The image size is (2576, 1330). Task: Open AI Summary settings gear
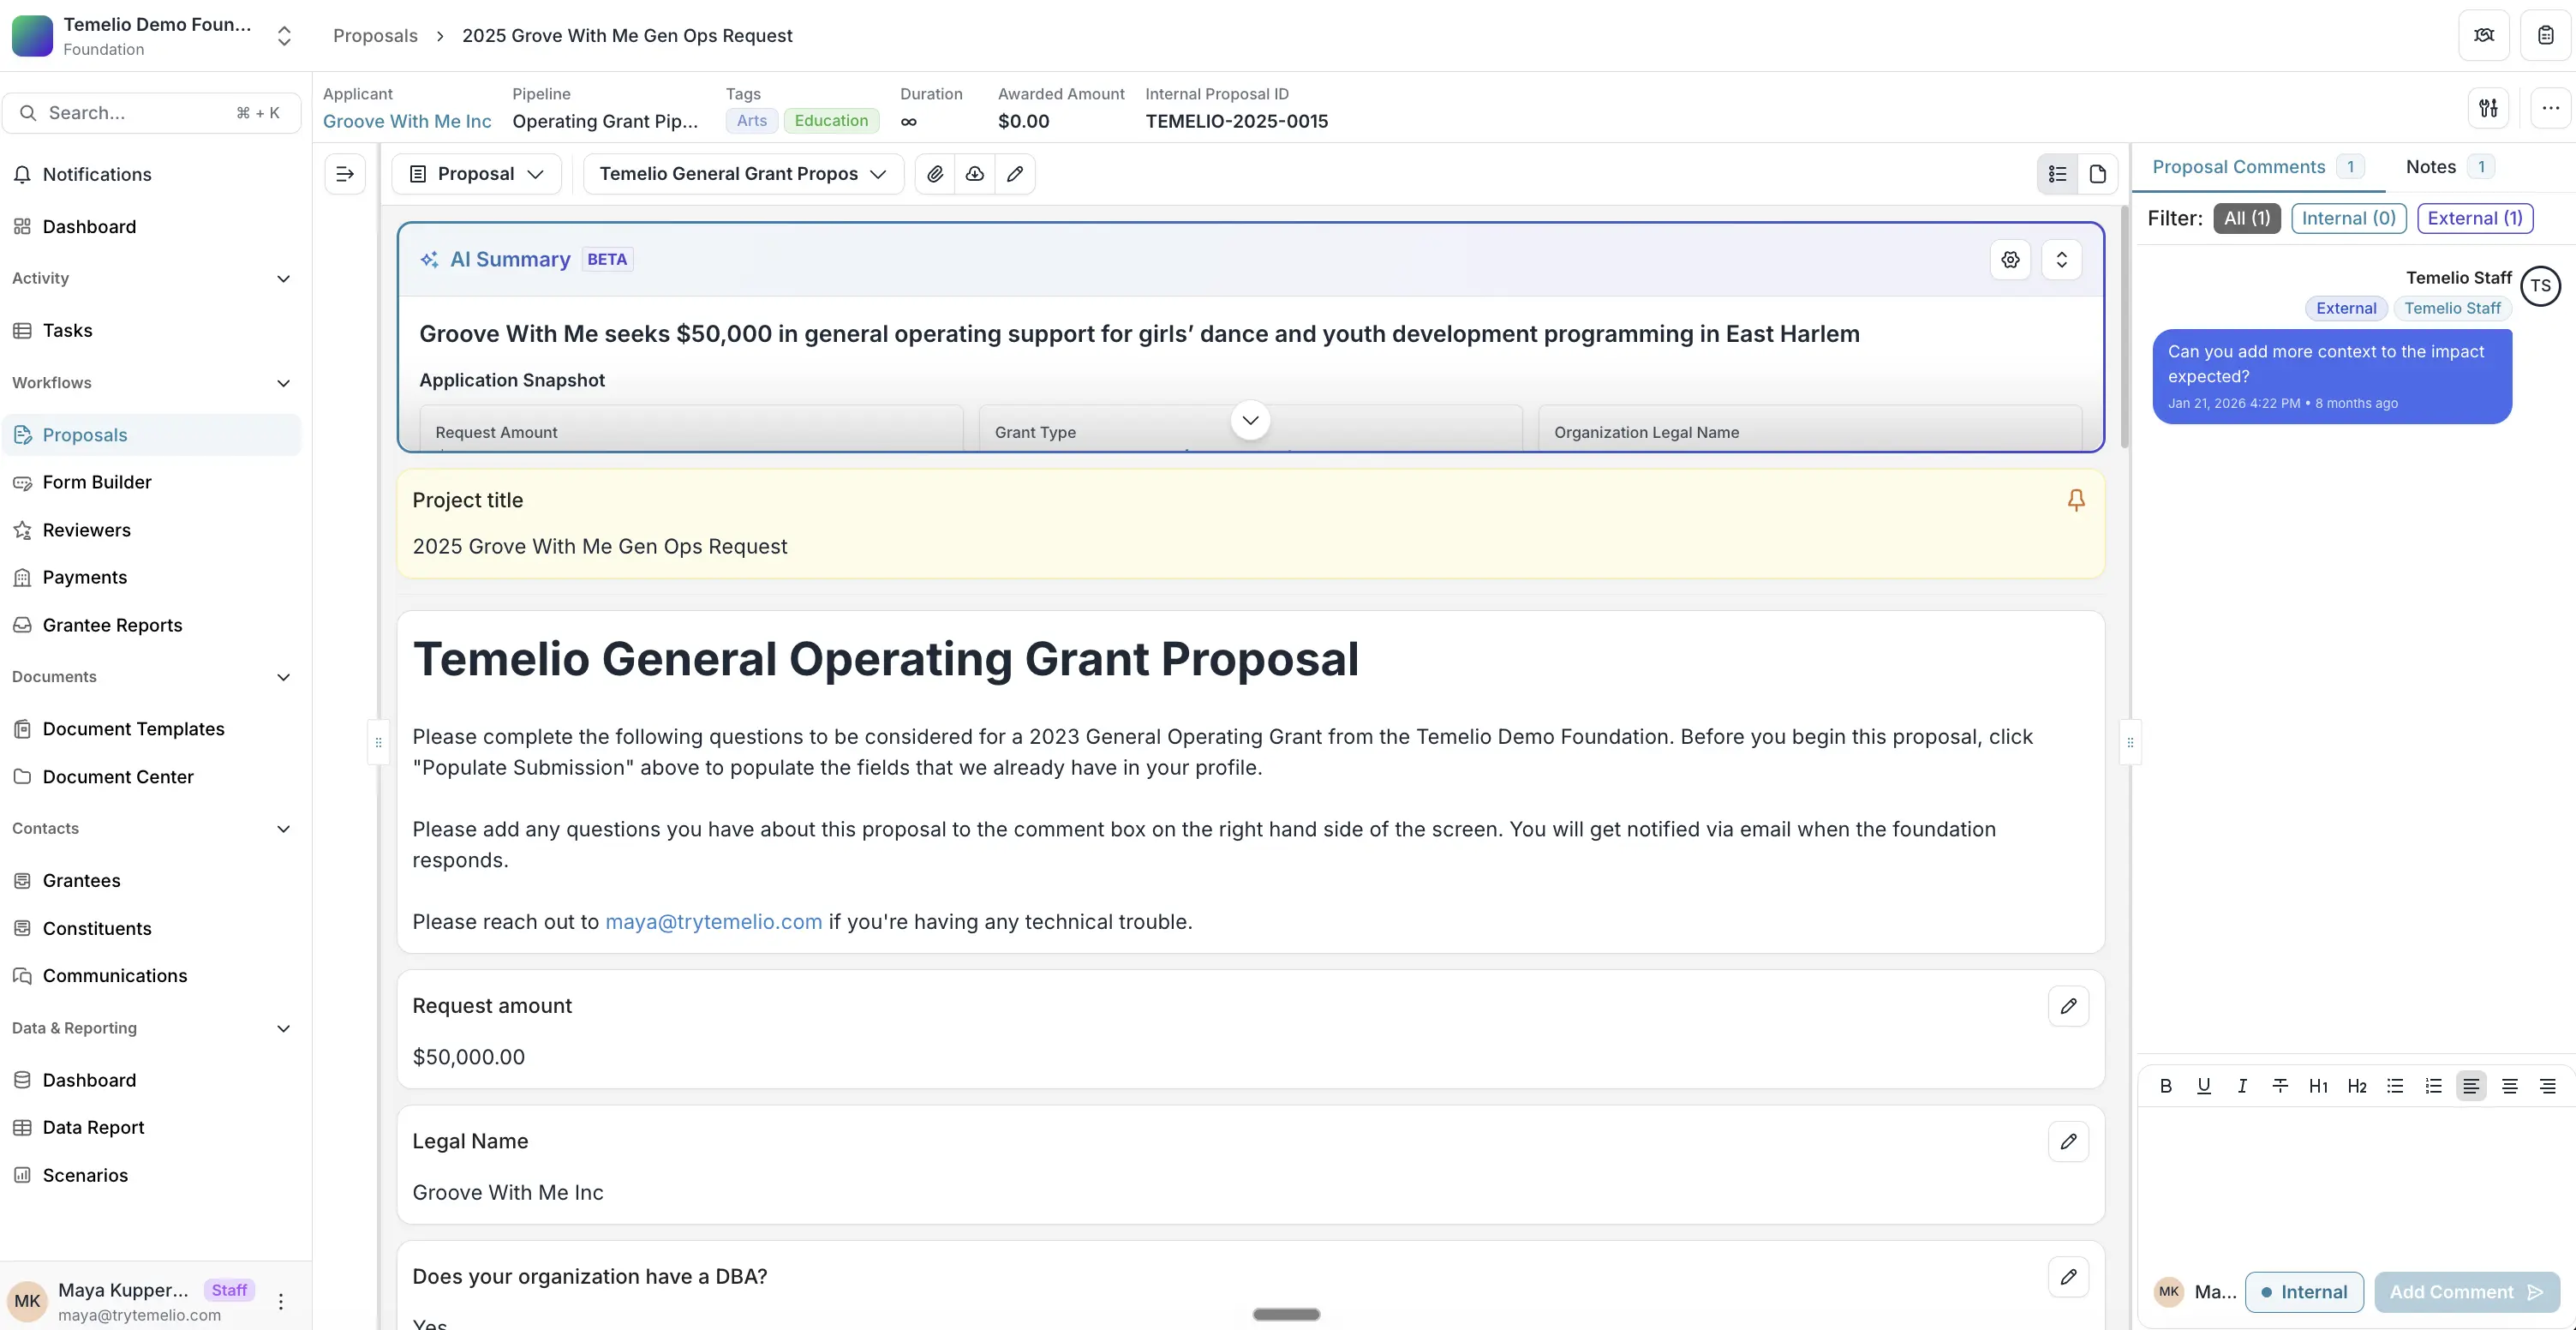pos(2010,260)
